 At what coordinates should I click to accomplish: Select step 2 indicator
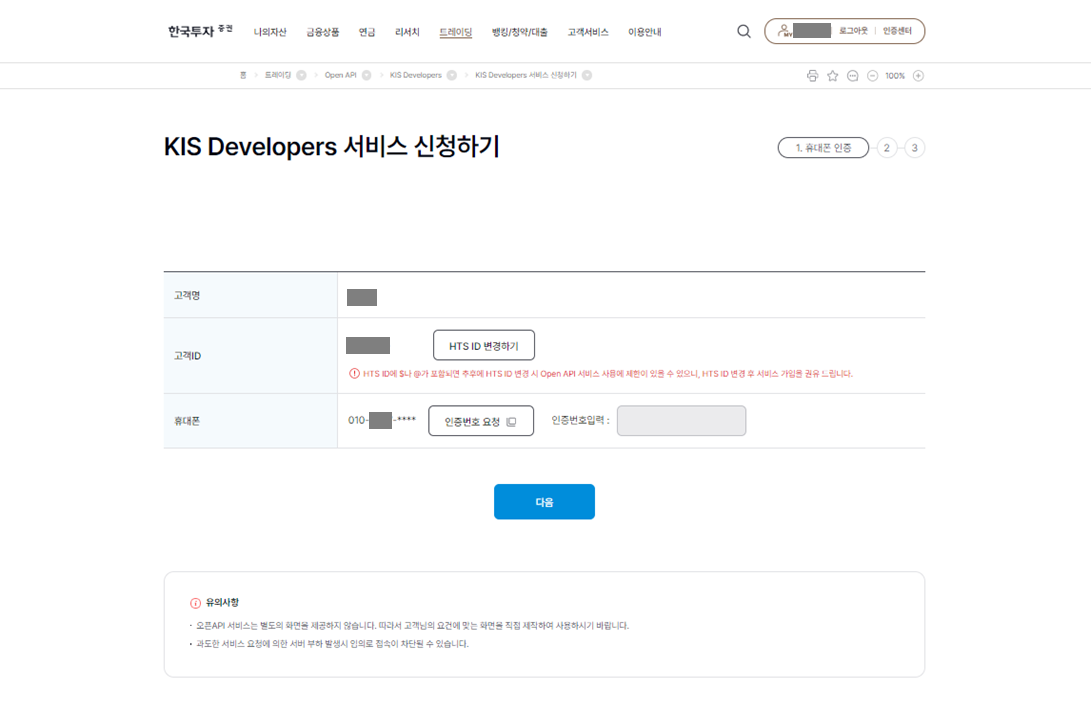886,147
